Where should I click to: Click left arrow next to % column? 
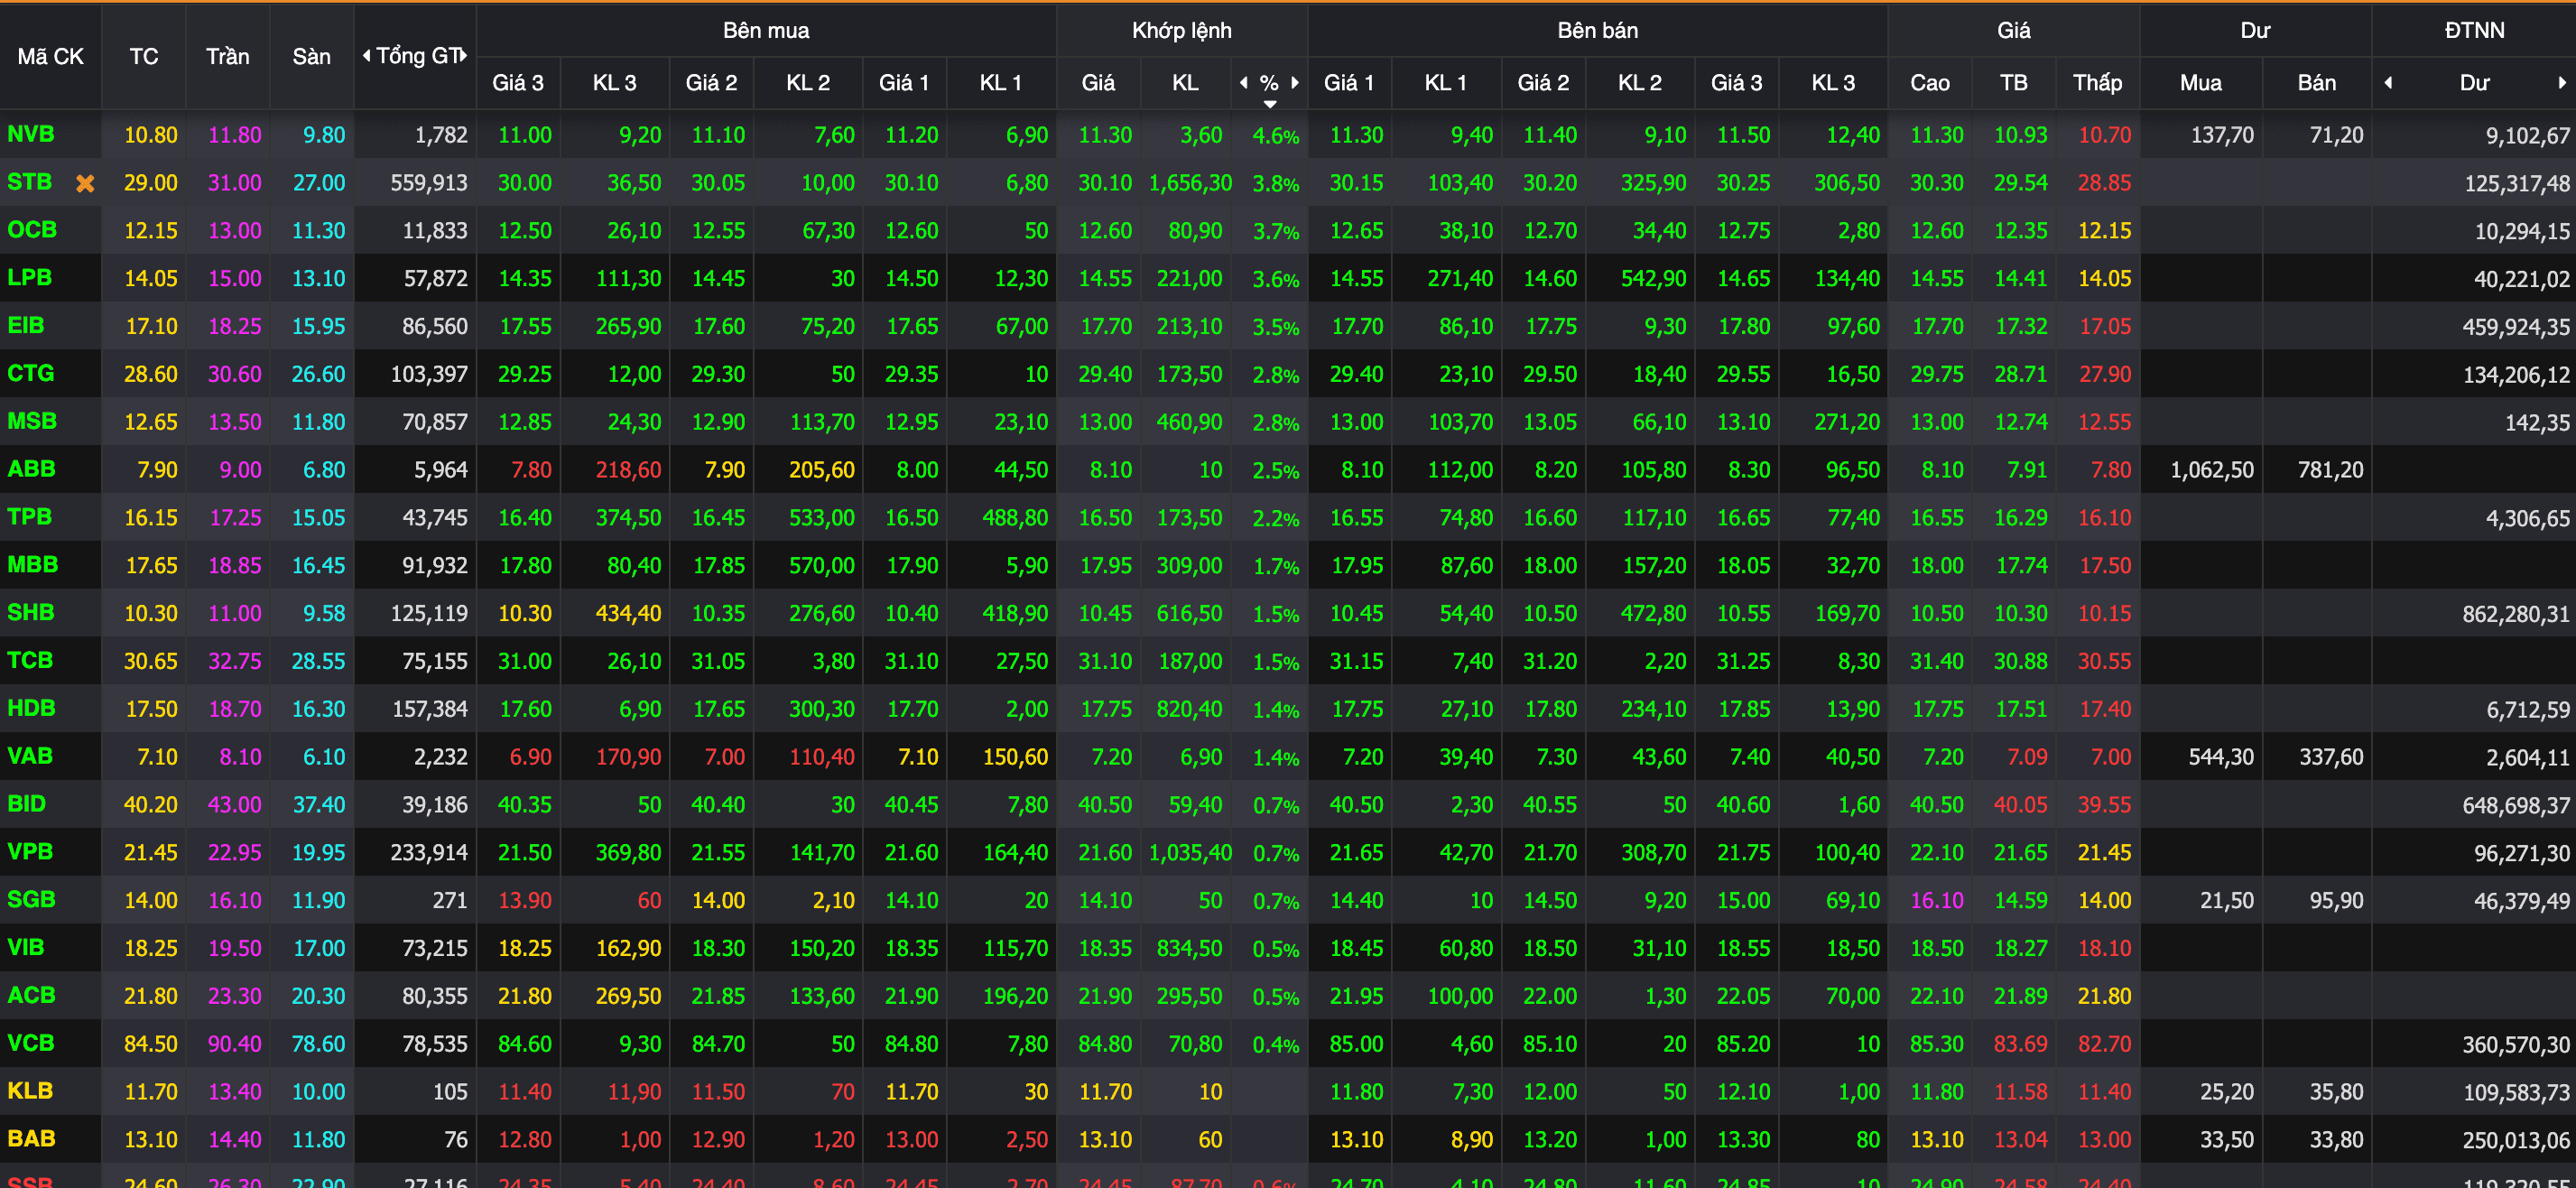[x=1244, y=83]
